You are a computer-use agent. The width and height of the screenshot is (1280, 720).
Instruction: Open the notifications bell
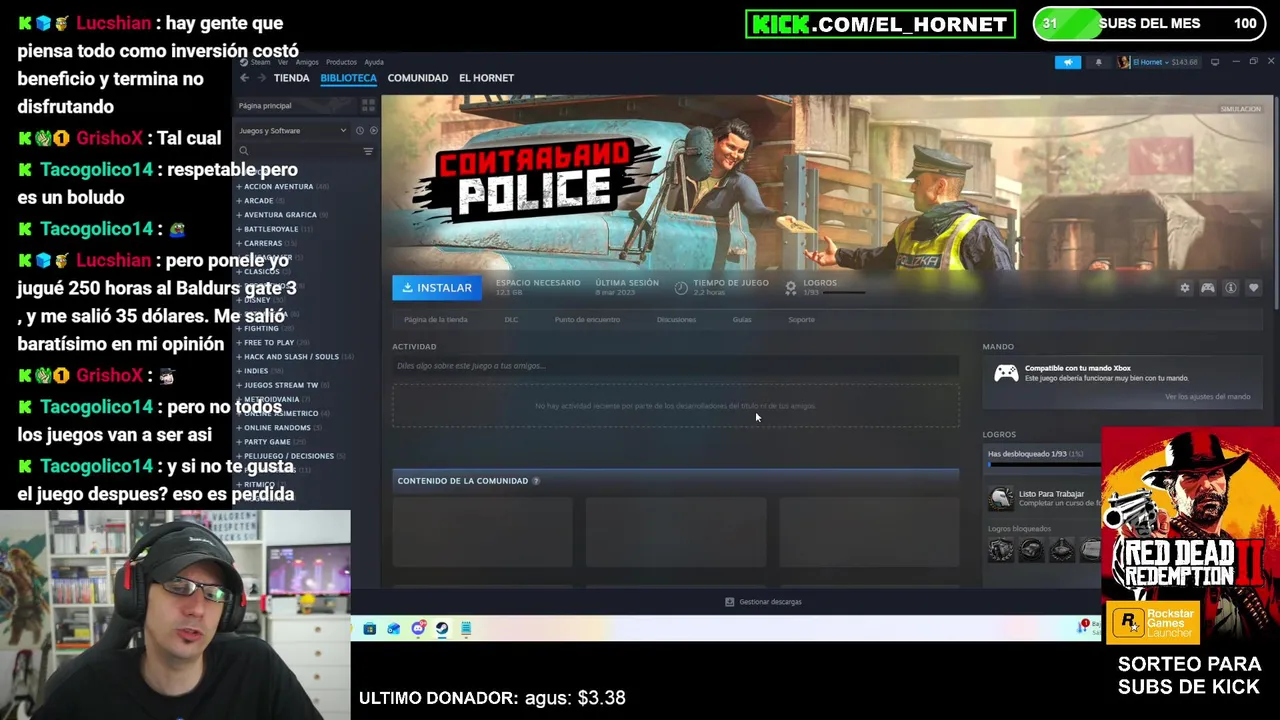[x=1098, y=62]
